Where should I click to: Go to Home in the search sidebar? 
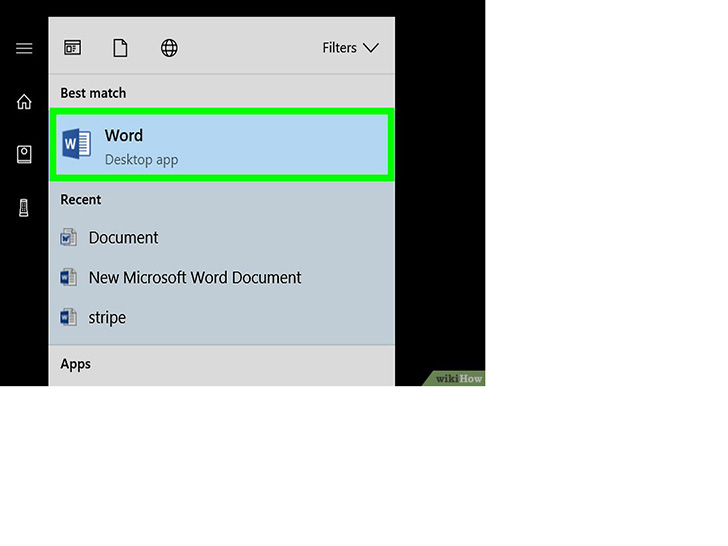[24, 102]
